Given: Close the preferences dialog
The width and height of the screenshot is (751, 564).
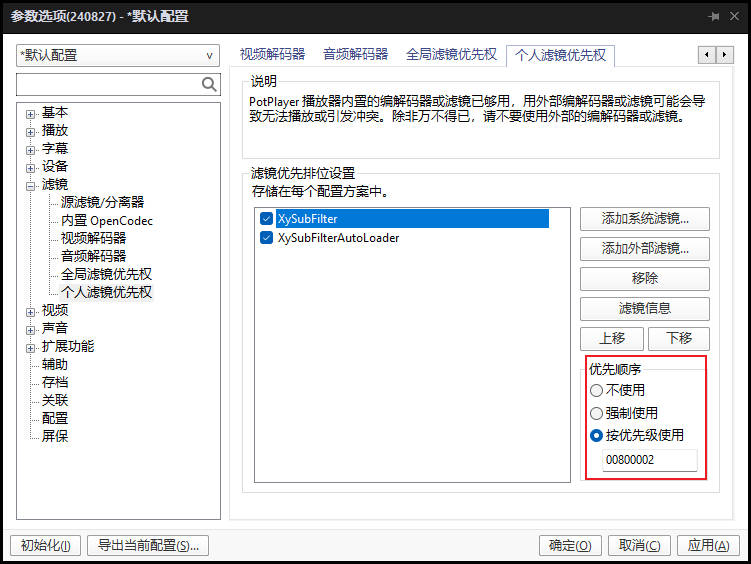Looking at the screenshot, I should 734,16.
